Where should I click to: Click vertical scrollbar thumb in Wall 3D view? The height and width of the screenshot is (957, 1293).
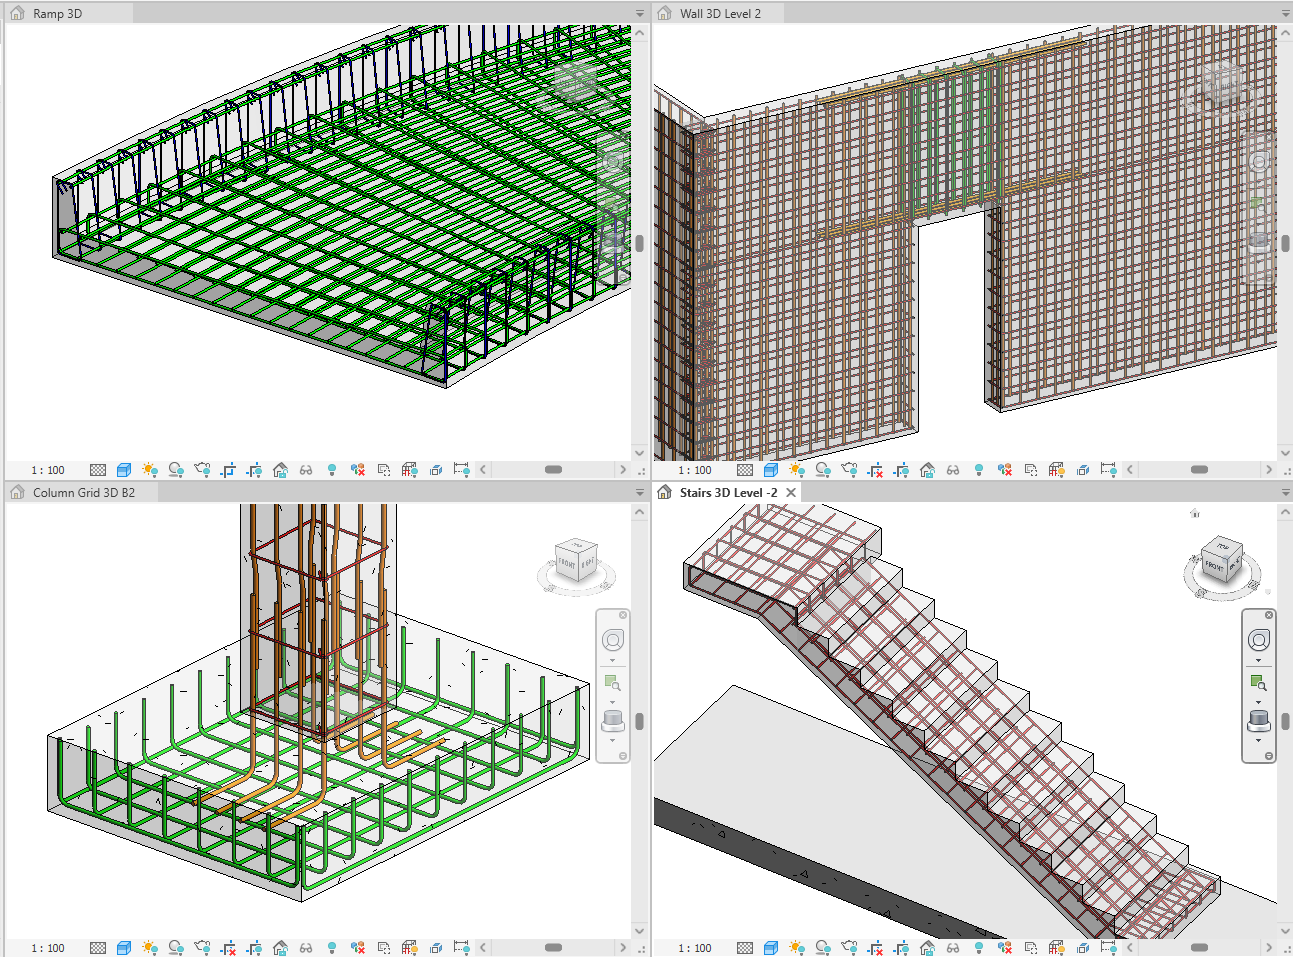[x=1286, y=243]
